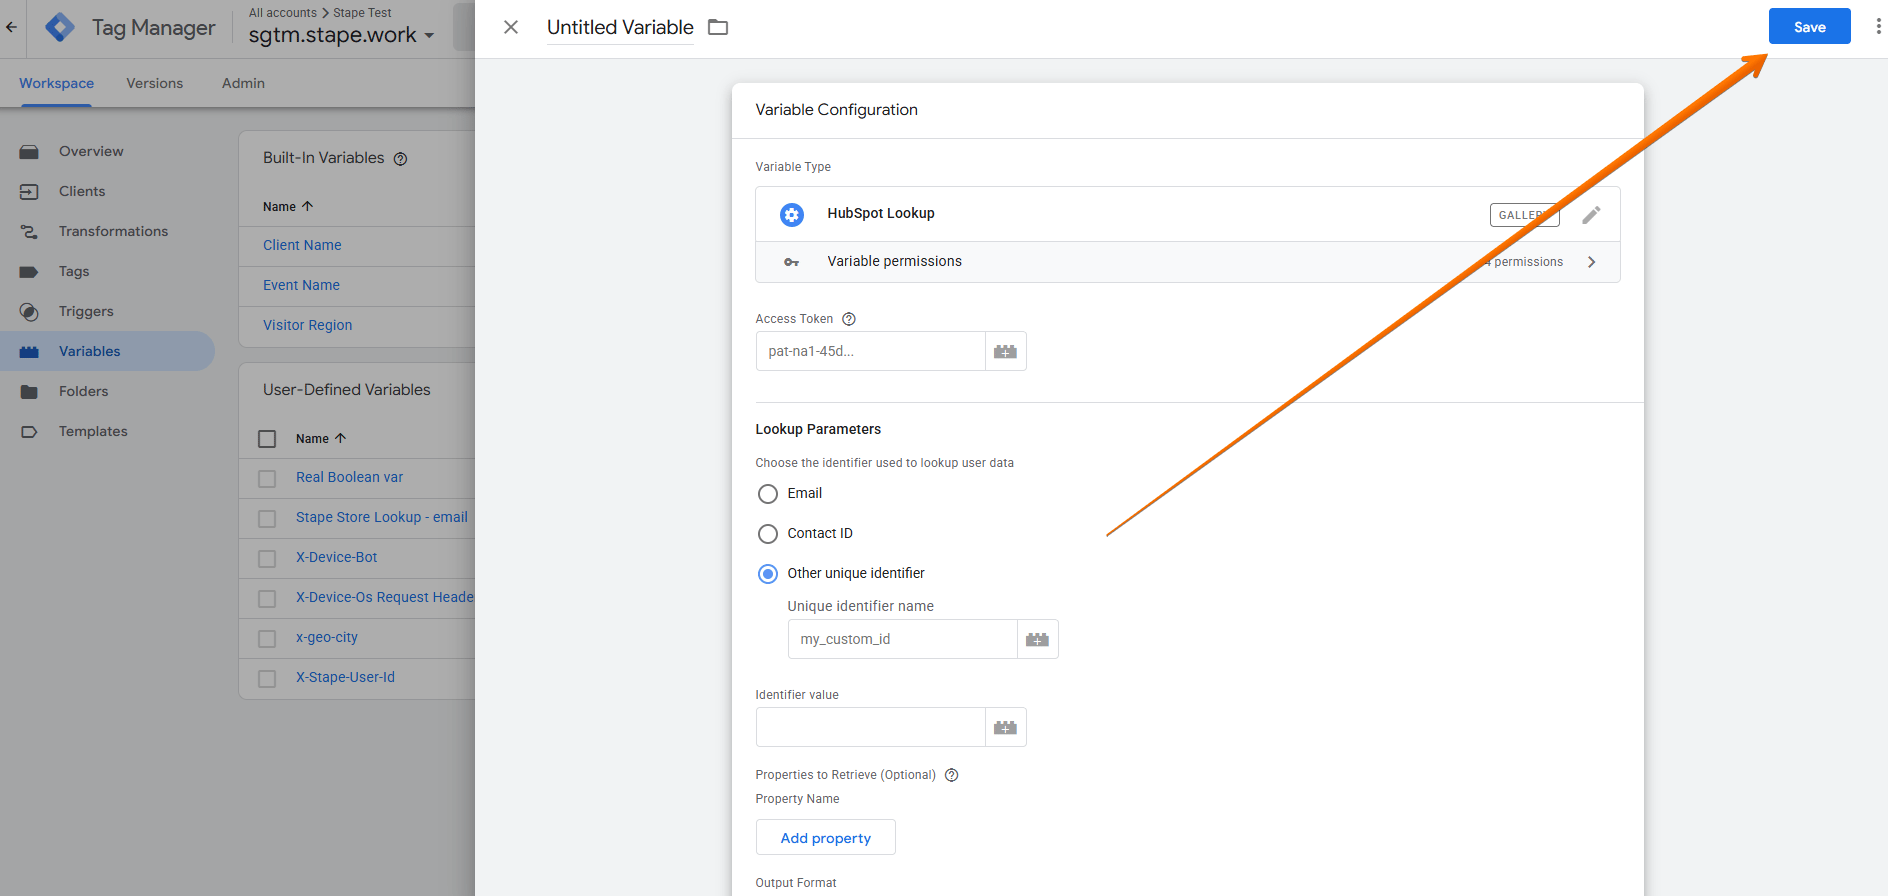Switch to the Versions tab
Viewport: 1888px width, 896px height.
(155, 84)
